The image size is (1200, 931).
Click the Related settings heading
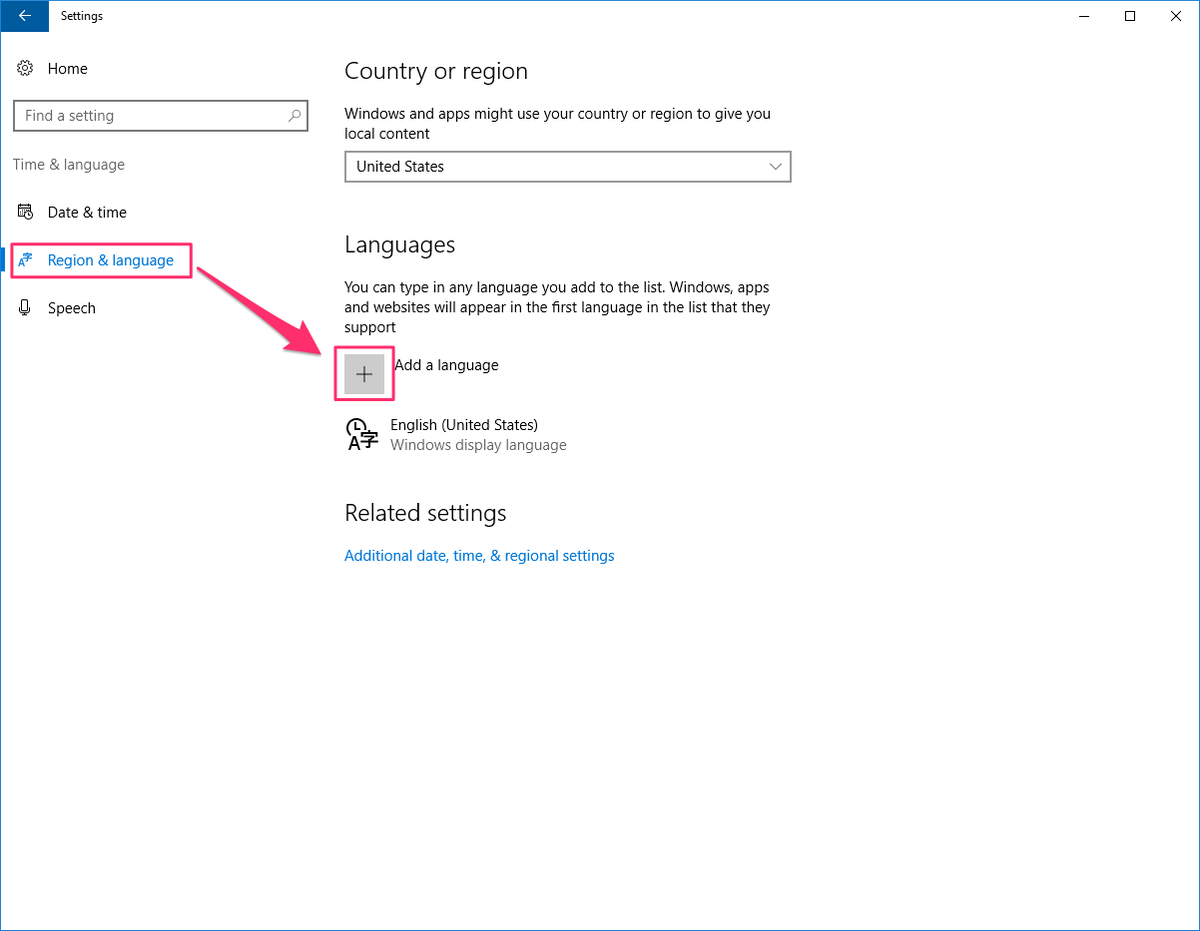tap(425, 513)
